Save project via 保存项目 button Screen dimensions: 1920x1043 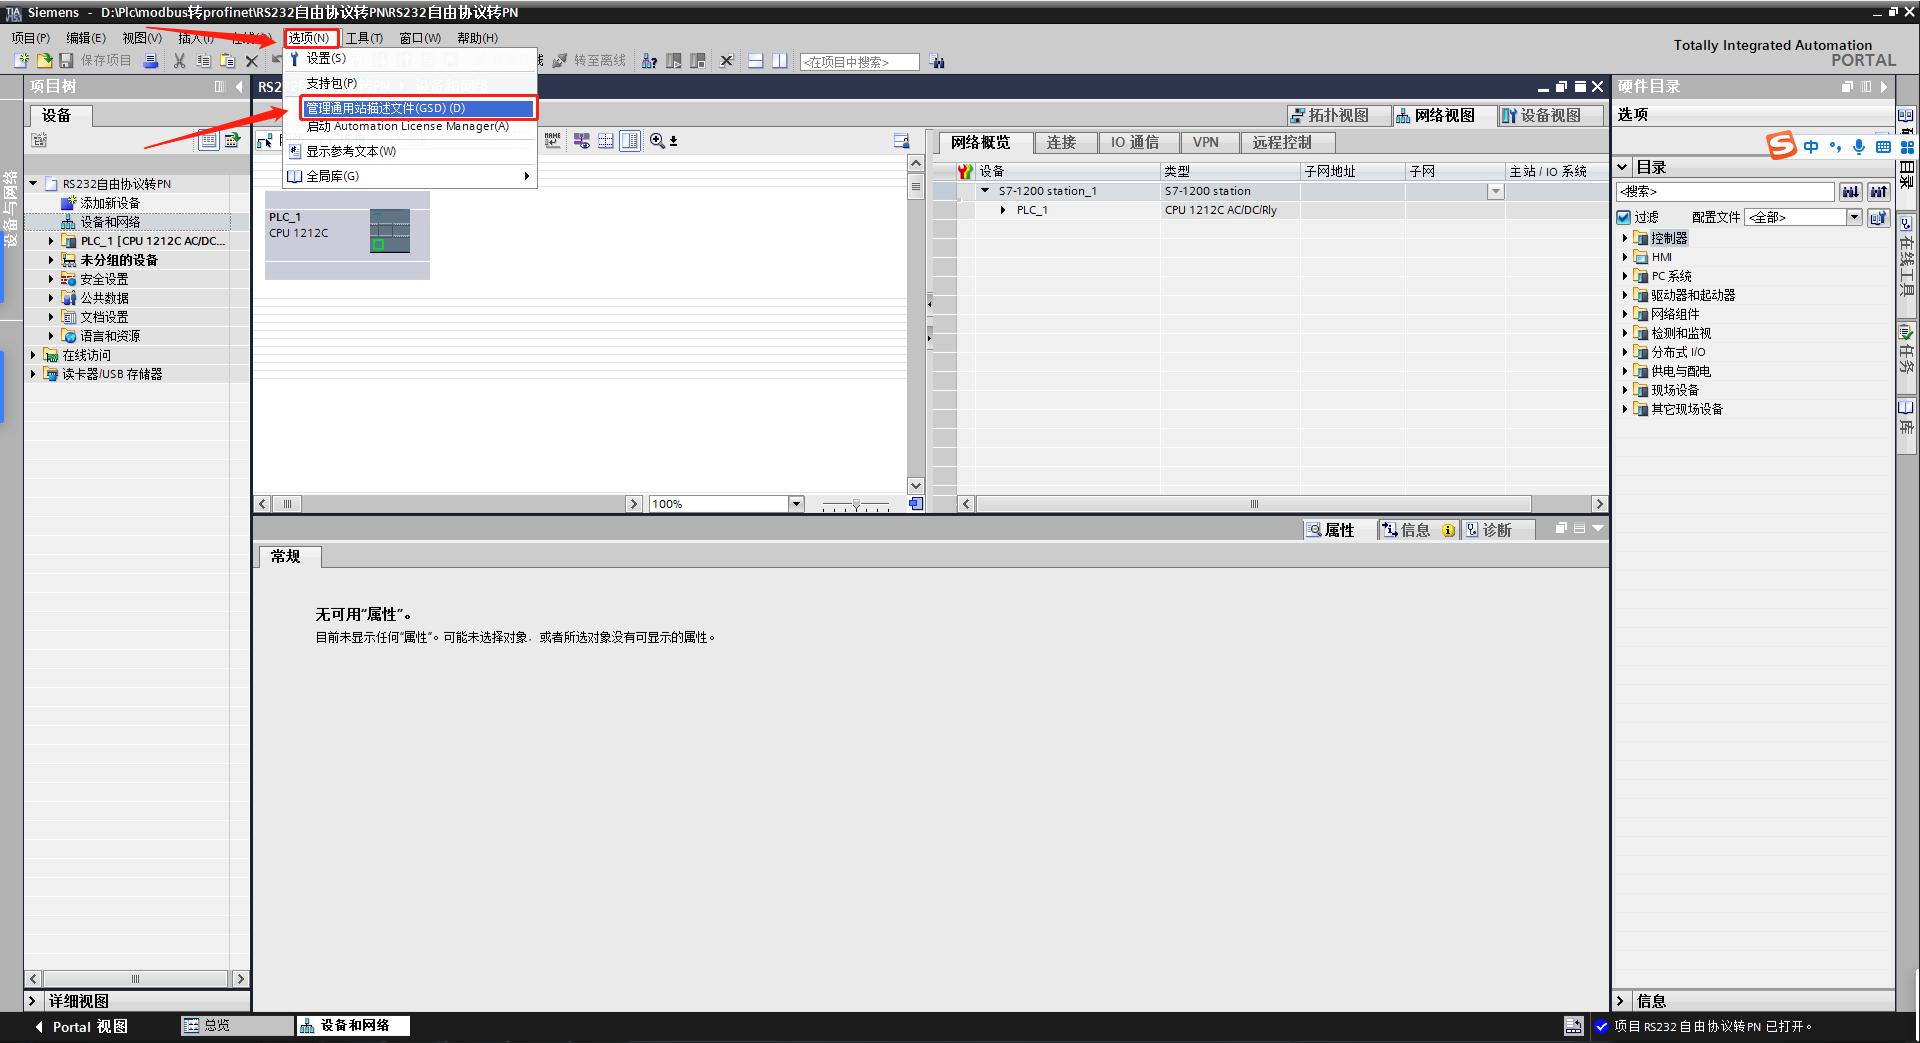tap(95, 61)
